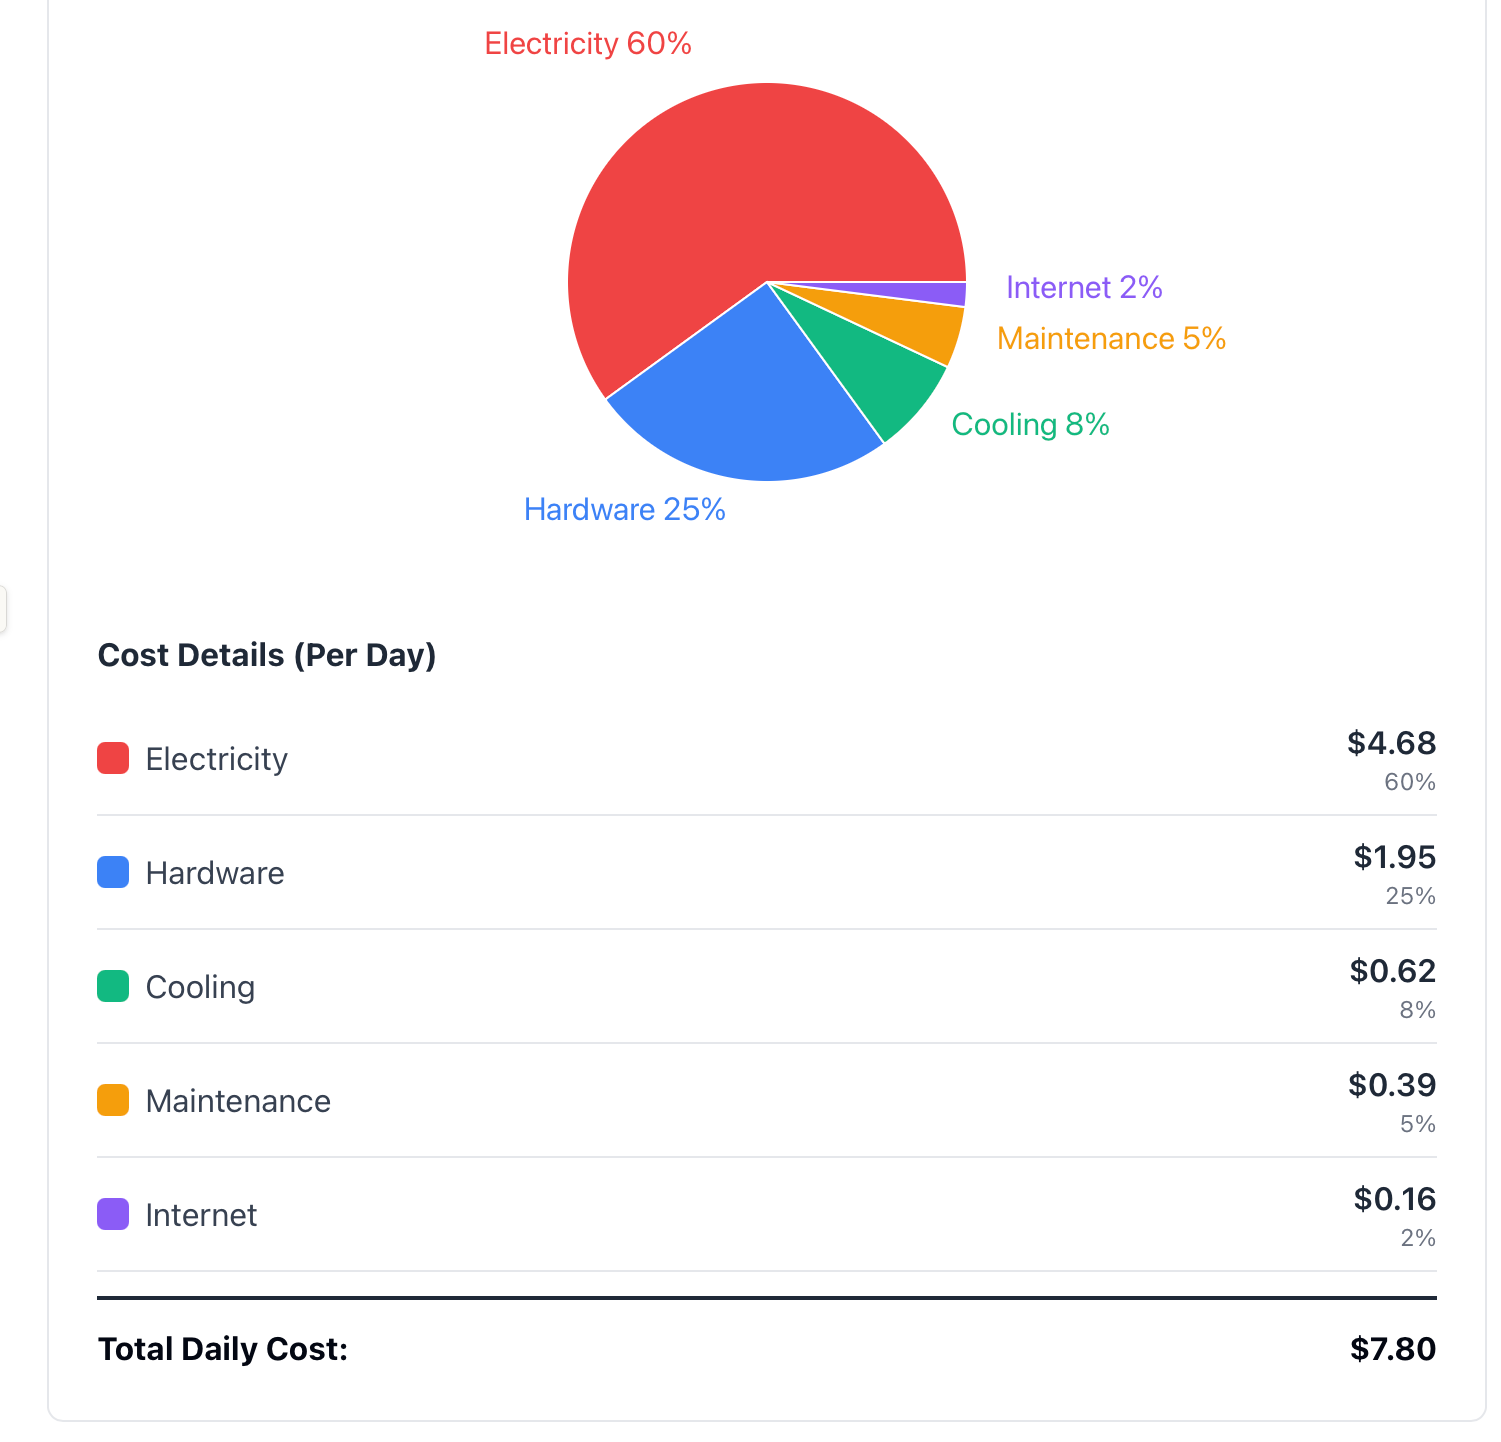
Task: Click the $1.95 Hardware cost value
Action: [x=1394, y=857]
